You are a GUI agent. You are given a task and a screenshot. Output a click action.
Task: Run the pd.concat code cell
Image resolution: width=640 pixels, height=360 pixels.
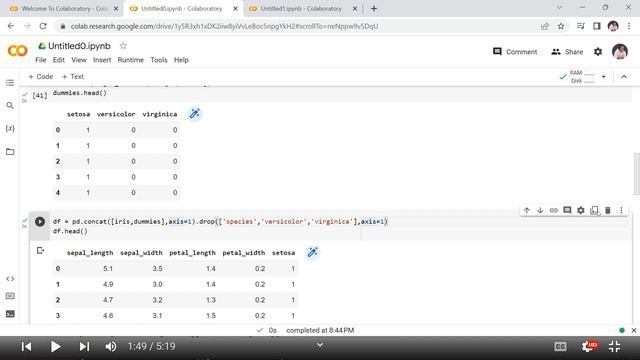pyautogui.click(x=40, y=222)
